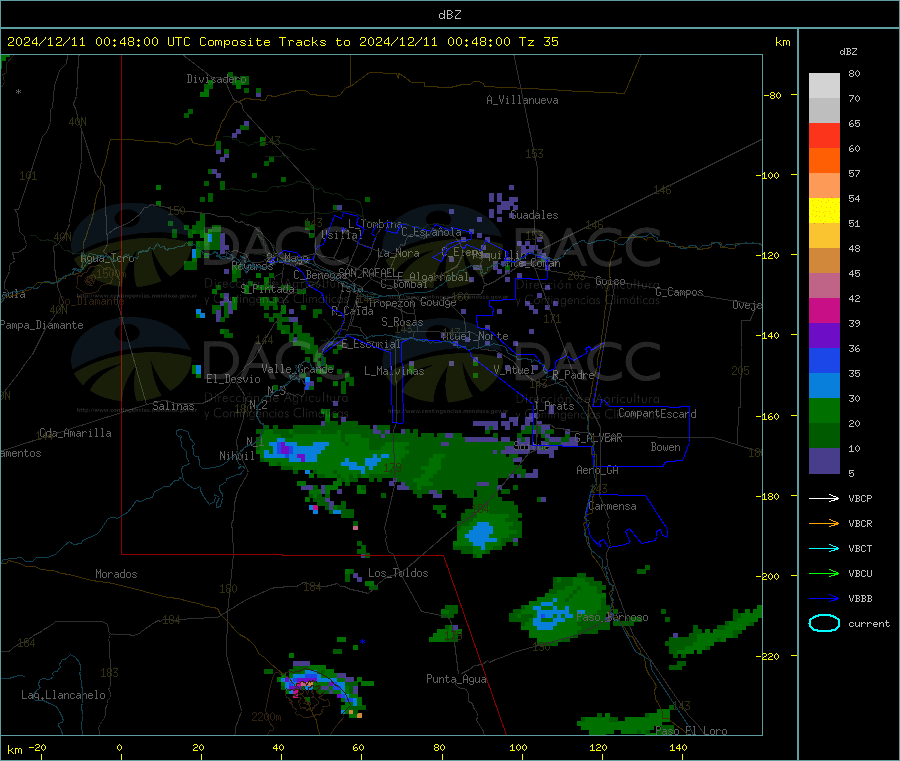This screenshot has width=900, height=761.
Task: Click the 'VBCP' legend label
Action: [x=860, y=499]
